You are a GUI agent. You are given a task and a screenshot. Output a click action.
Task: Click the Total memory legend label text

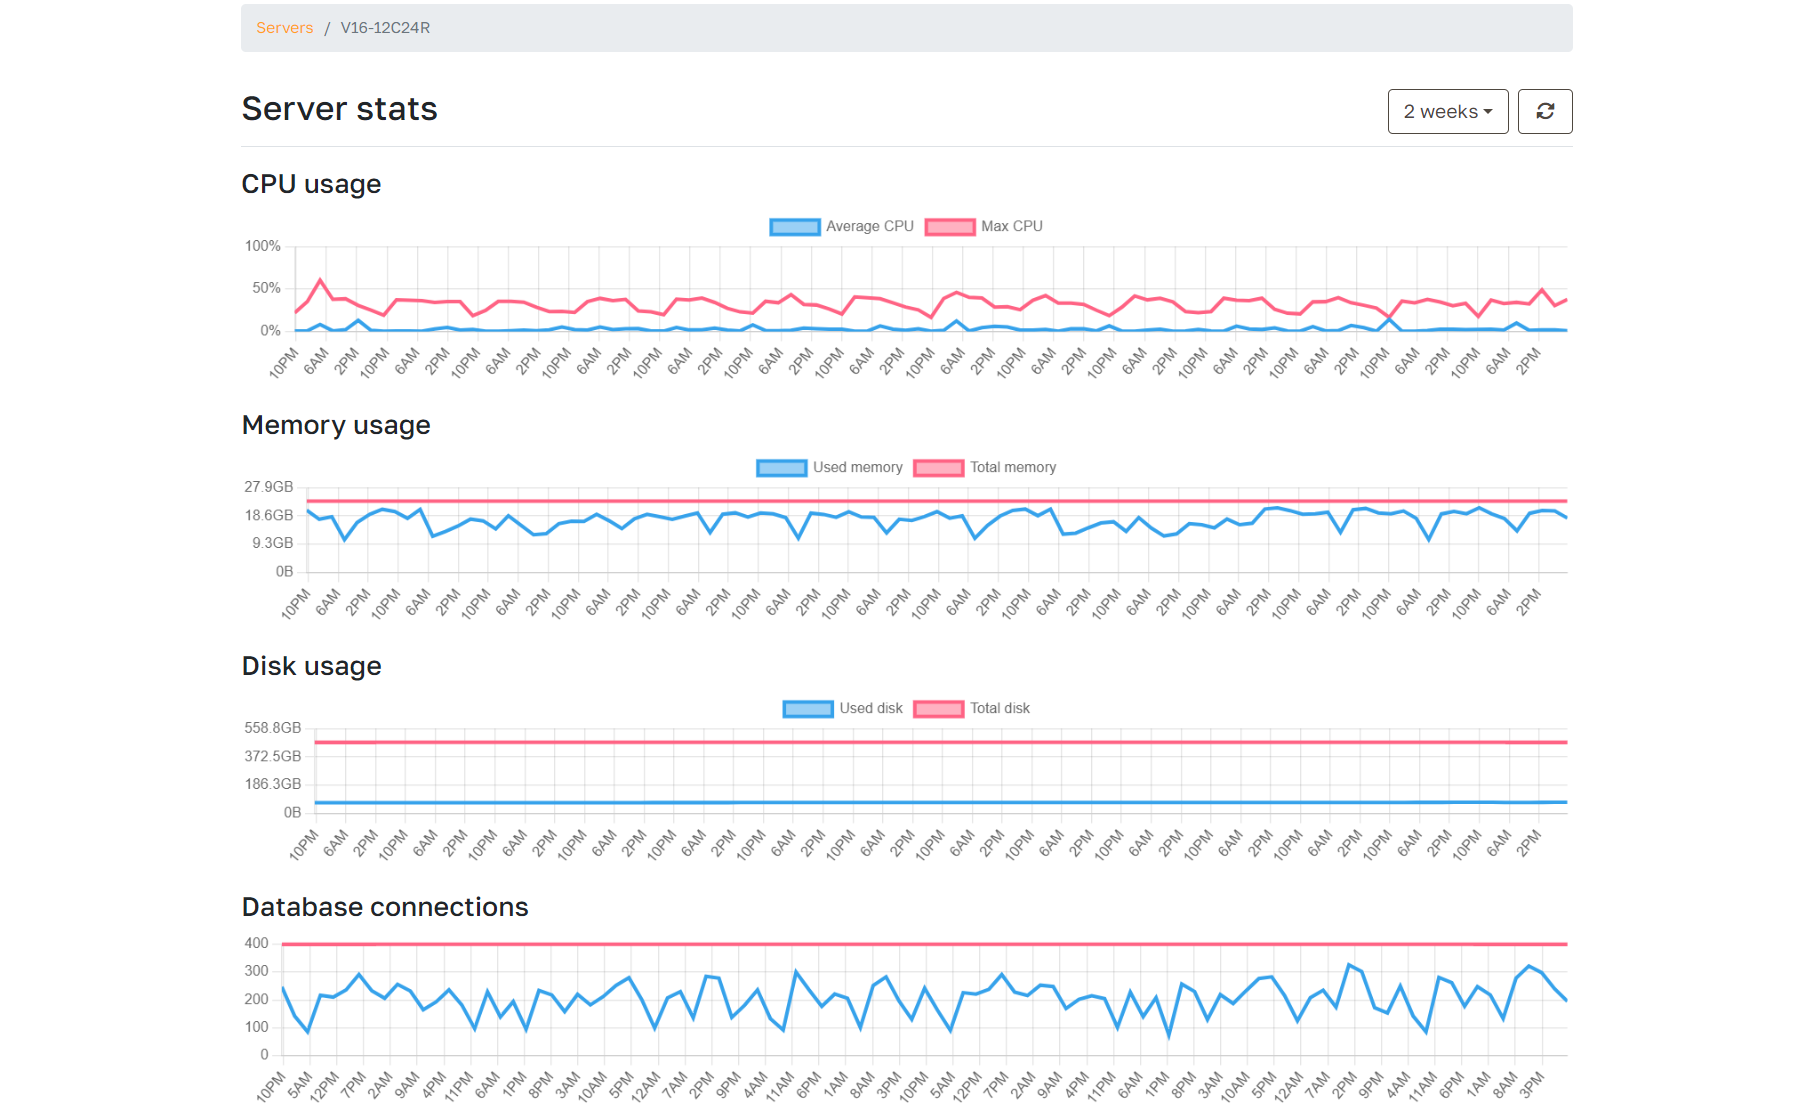(1012, 468)
